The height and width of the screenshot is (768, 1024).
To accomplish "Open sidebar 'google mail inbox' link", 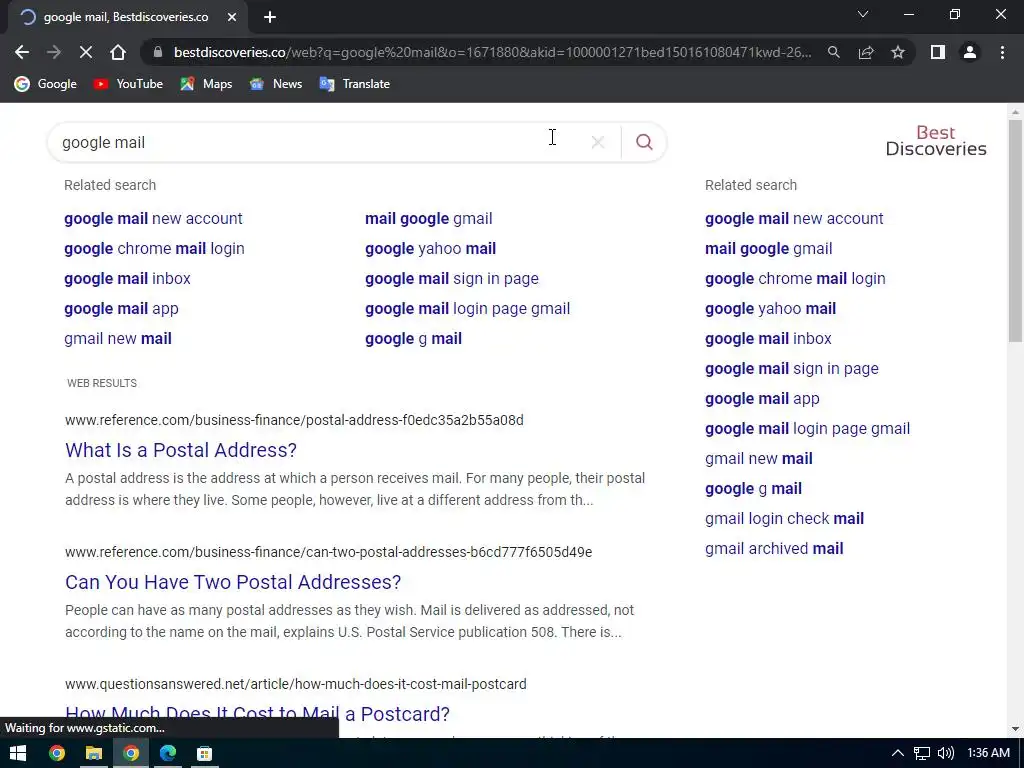I will (768, 338).
